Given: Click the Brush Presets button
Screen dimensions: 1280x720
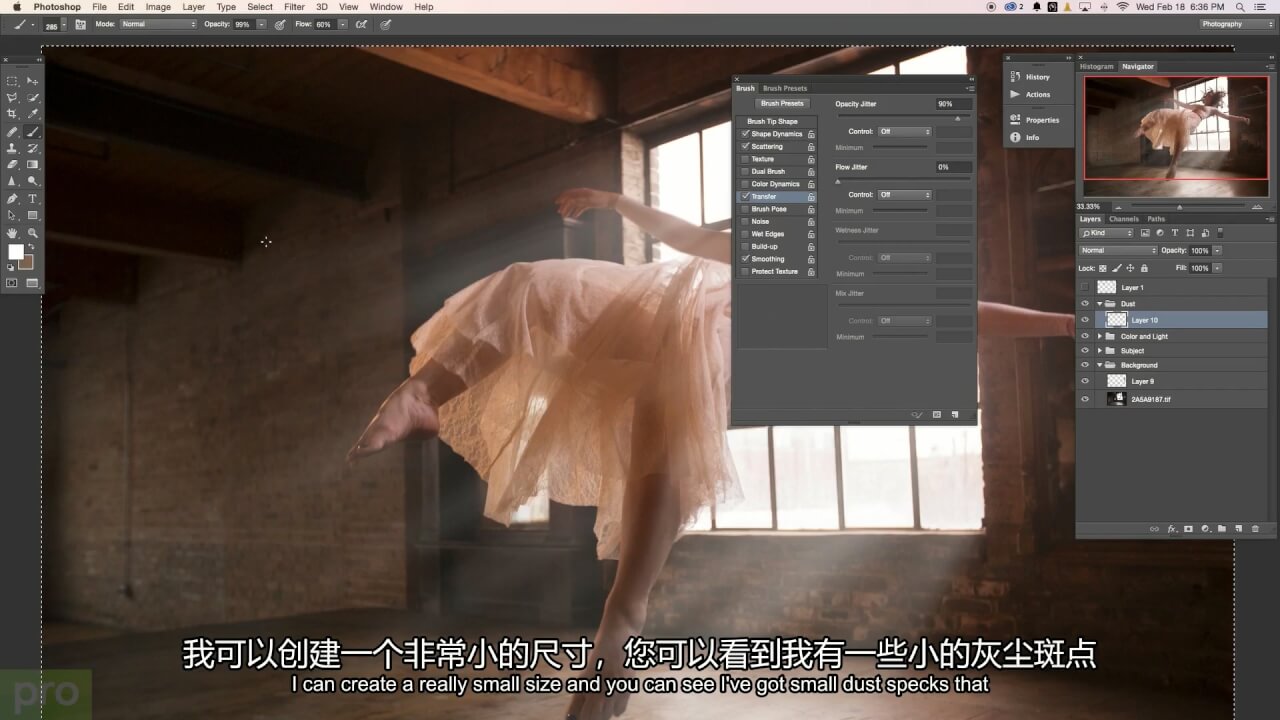Looking at the screenshot, I should pos(782,103).
